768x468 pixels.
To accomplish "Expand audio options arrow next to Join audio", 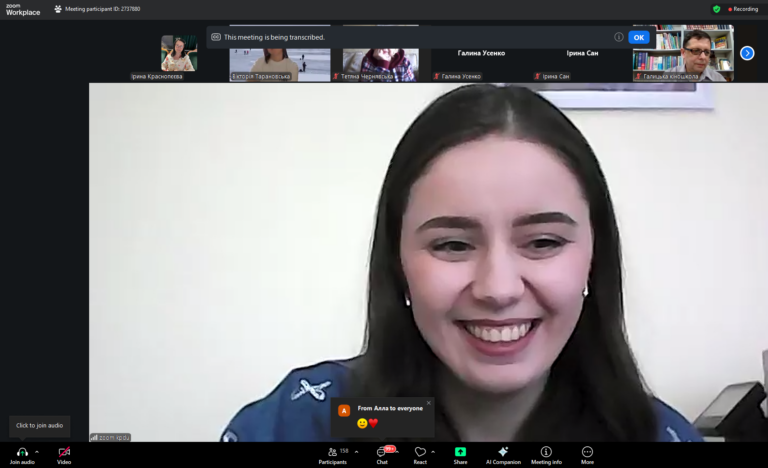I will (37, 452).
